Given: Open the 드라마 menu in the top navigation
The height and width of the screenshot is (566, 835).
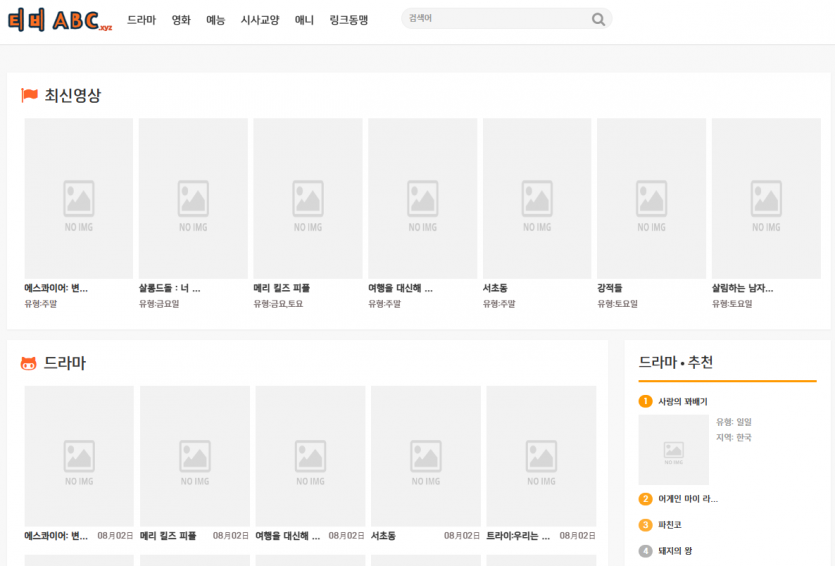Looking at the screenshot, I should [141, 20].
